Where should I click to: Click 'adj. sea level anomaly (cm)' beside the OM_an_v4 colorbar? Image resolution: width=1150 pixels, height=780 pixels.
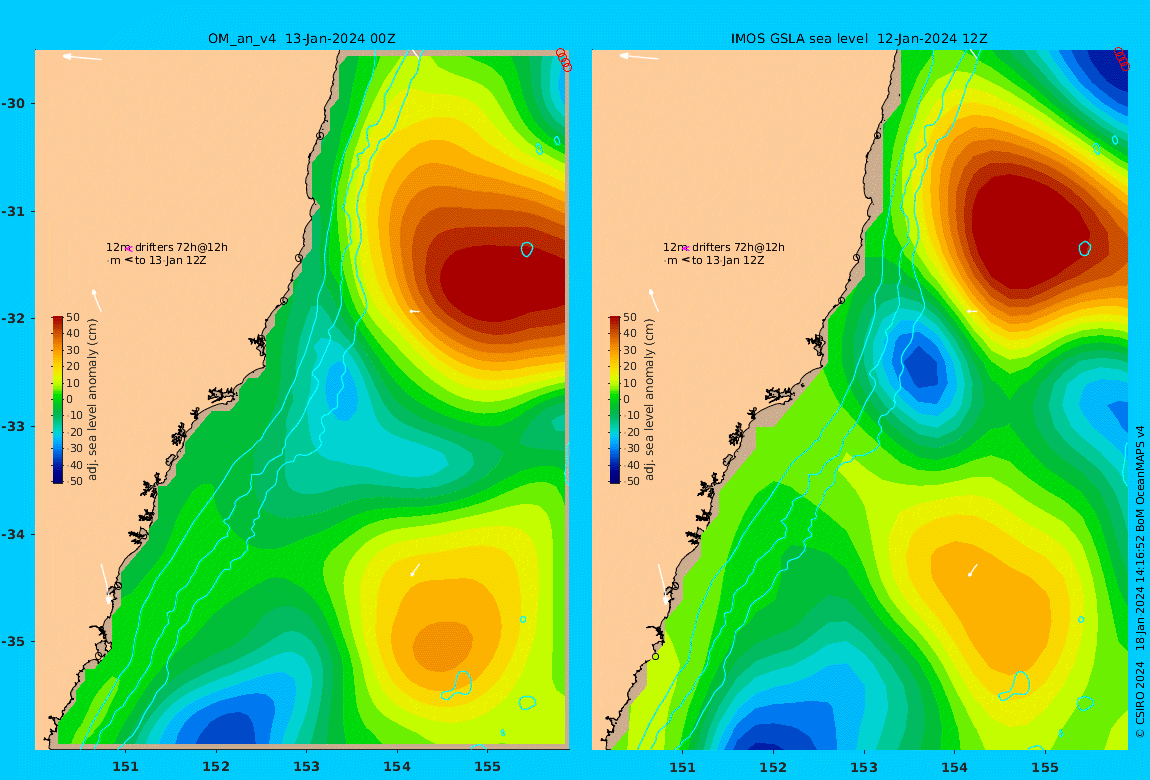[x=92, y=400]
